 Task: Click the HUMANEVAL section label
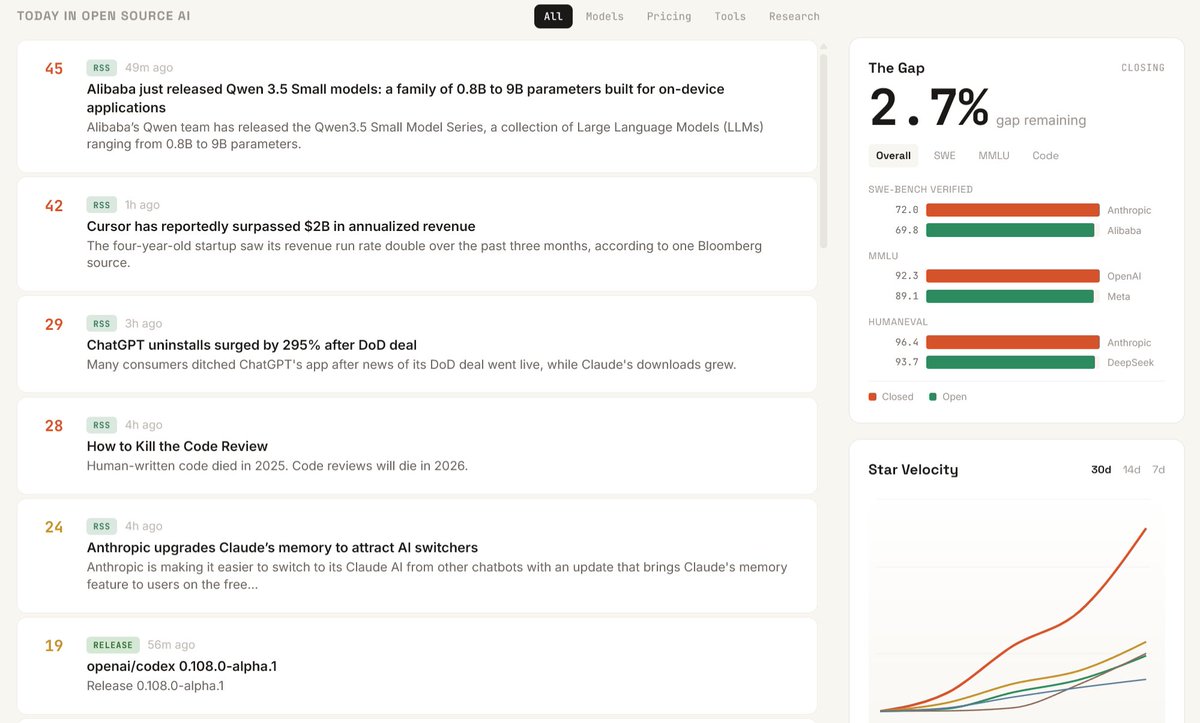pos(897,322)
